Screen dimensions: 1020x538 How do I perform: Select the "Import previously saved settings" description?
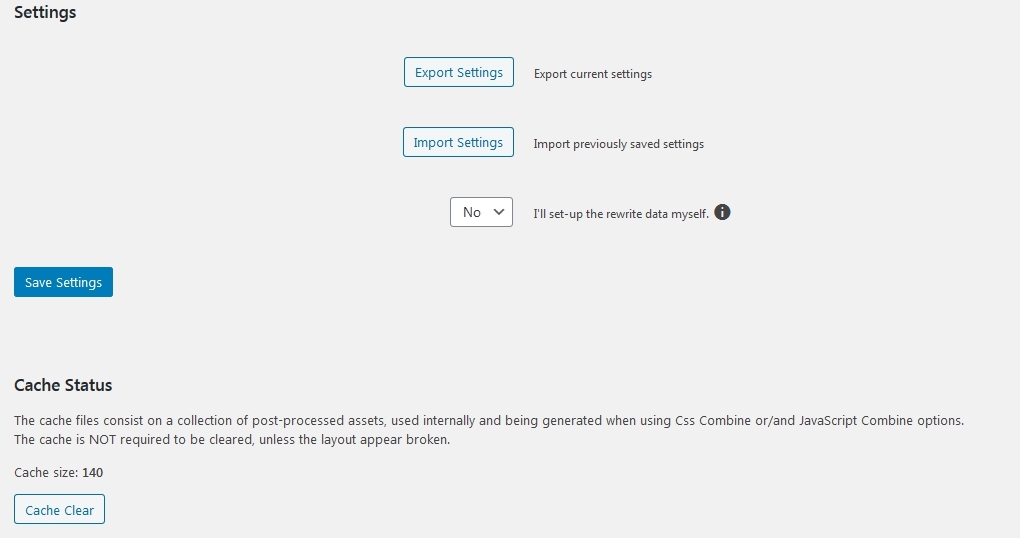click(619, 144)
